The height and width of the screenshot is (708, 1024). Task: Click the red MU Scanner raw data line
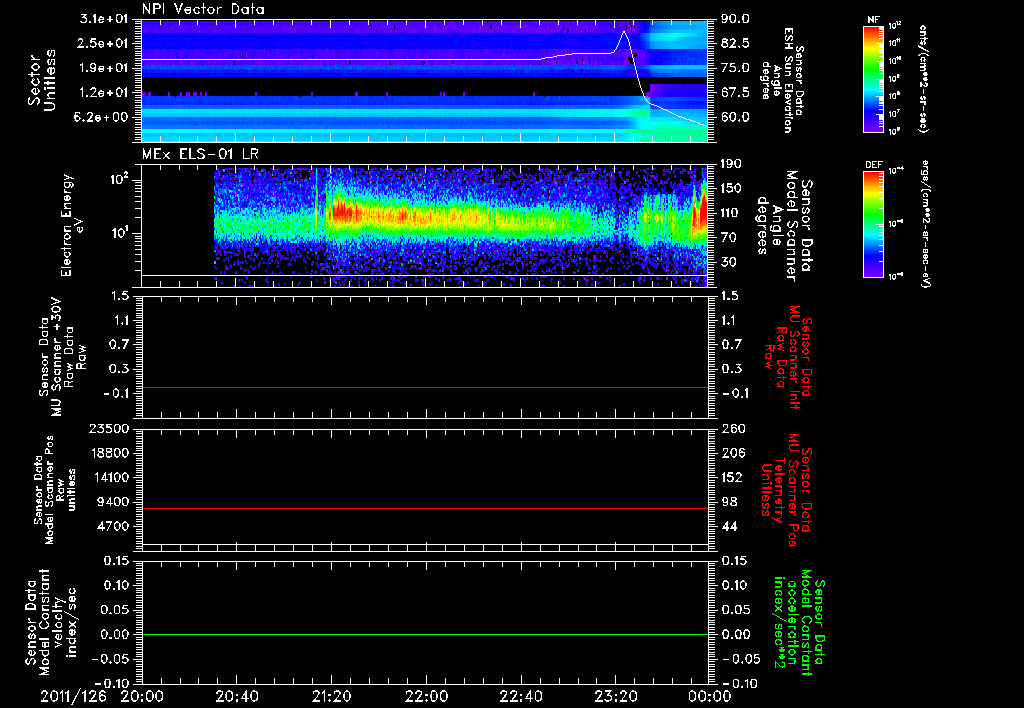pos(425,387)
